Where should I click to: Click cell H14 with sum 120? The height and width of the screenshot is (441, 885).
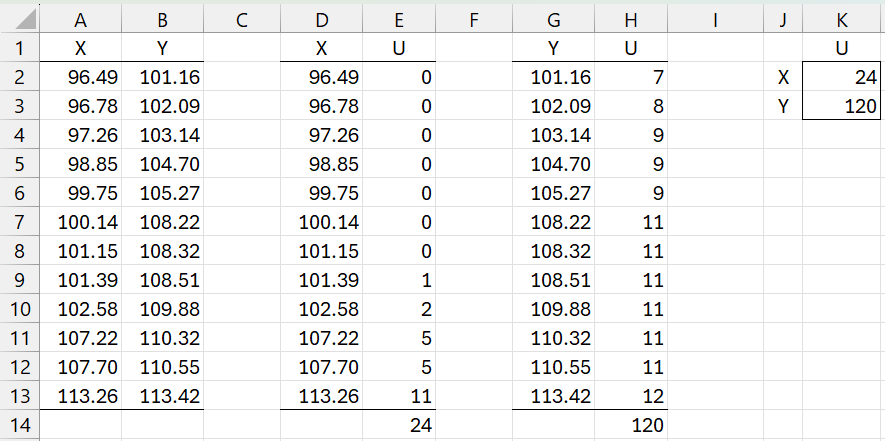point(629,424)
